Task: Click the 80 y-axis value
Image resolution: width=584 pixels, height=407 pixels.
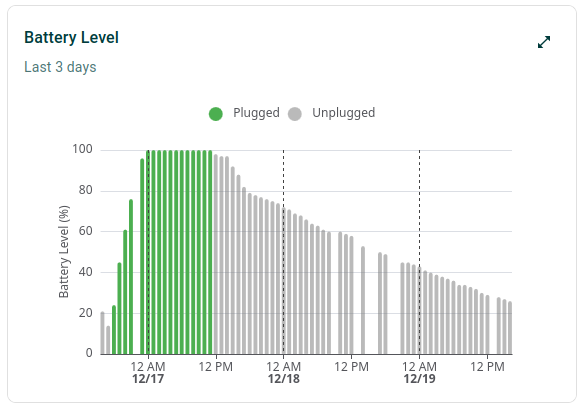Action: click(85, 190)
